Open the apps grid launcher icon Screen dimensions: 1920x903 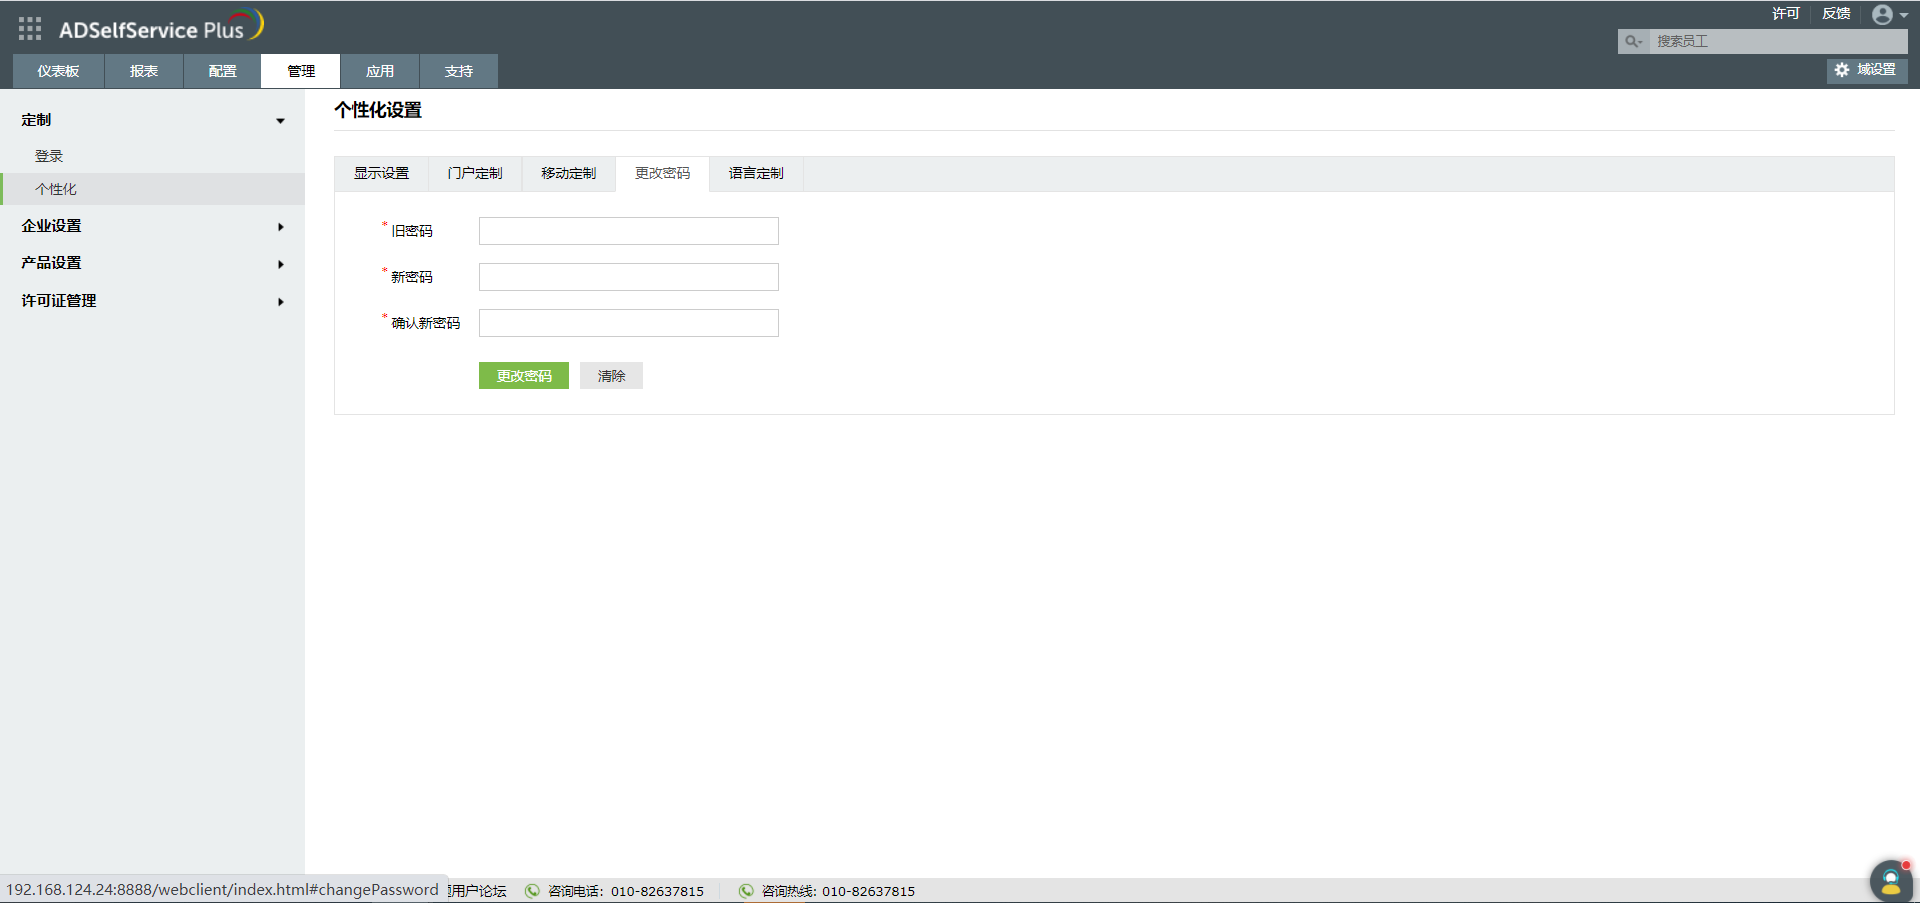click(x=30, y=29)
